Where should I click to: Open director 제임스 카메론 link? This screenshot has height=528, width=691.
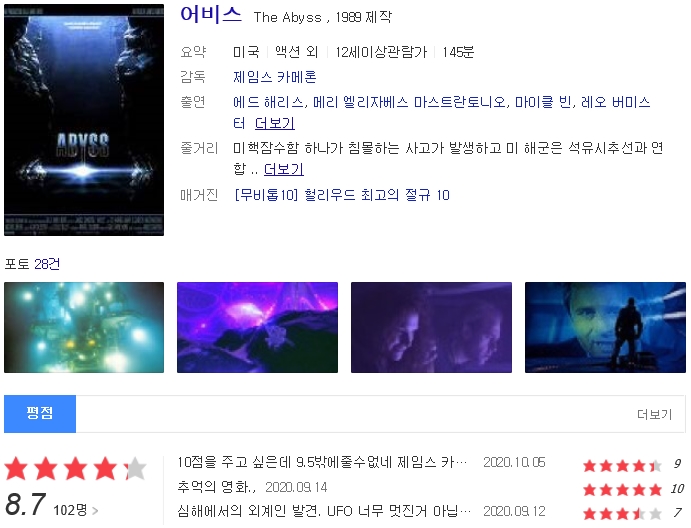275,77
